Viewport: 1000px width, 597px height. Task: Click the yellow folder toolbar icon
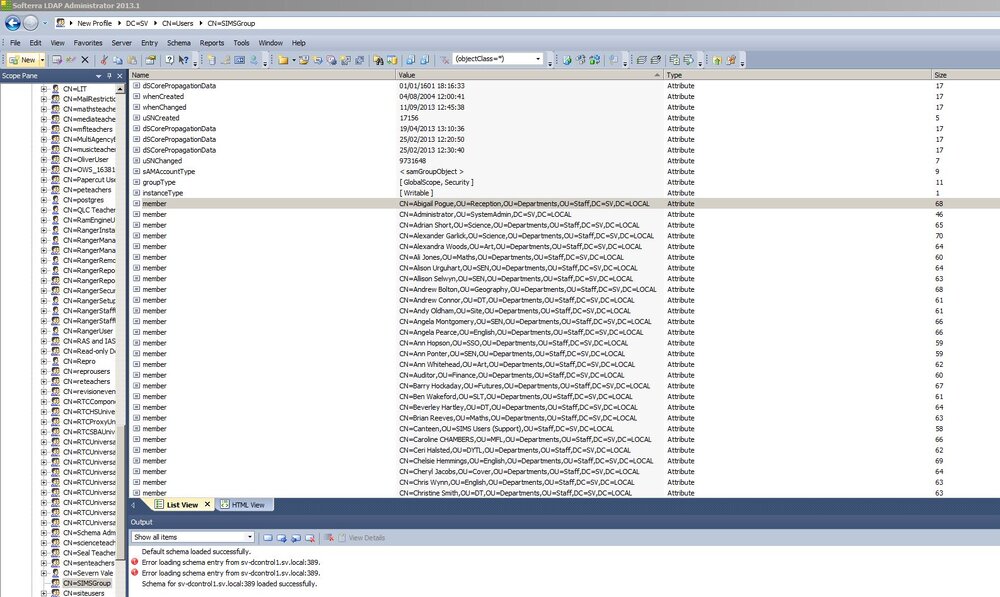click(283, 60)
